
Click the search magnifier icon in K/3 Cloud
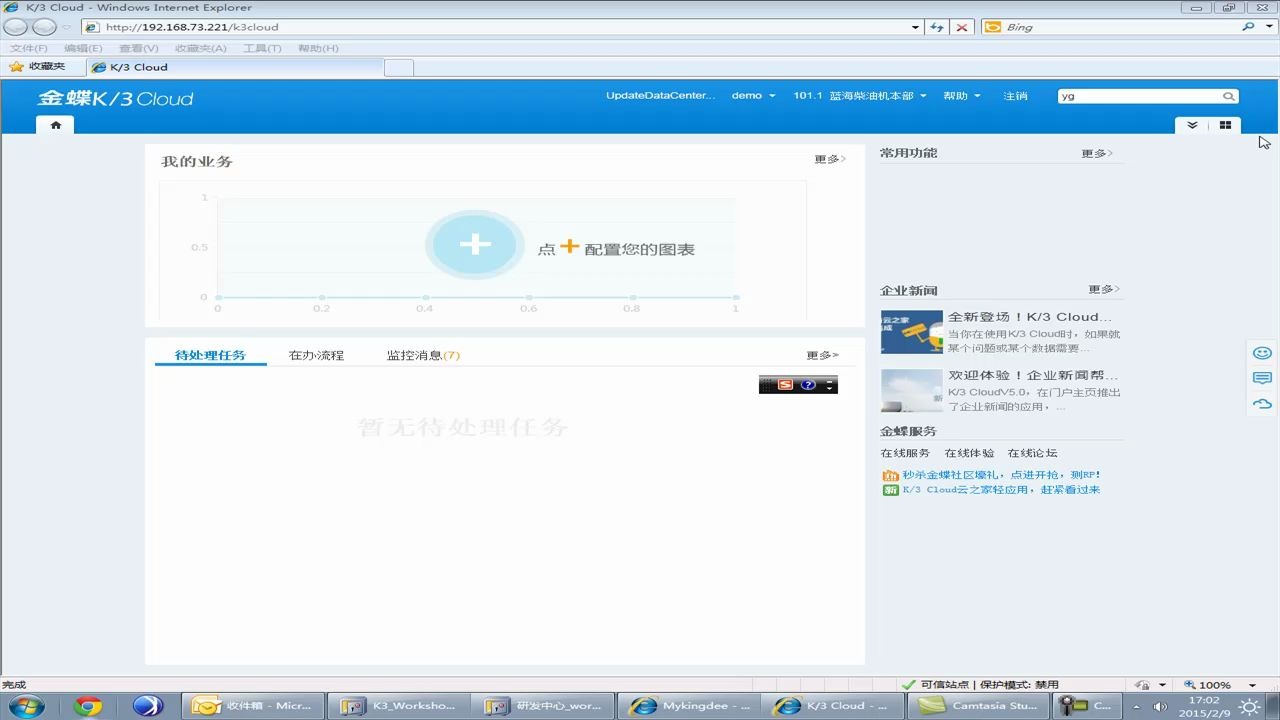[1229, 96]
